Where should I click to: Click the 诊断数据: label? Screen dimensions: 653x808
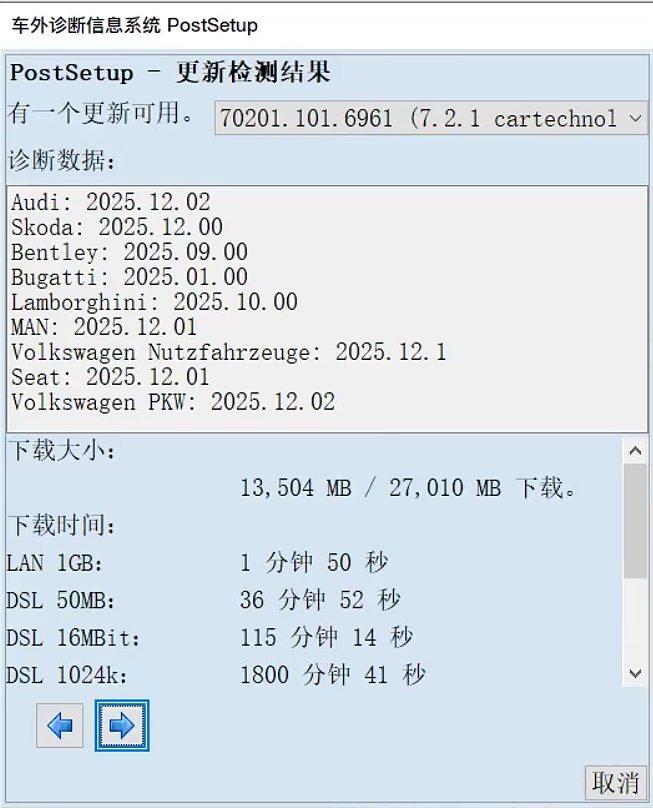point(62,160)
